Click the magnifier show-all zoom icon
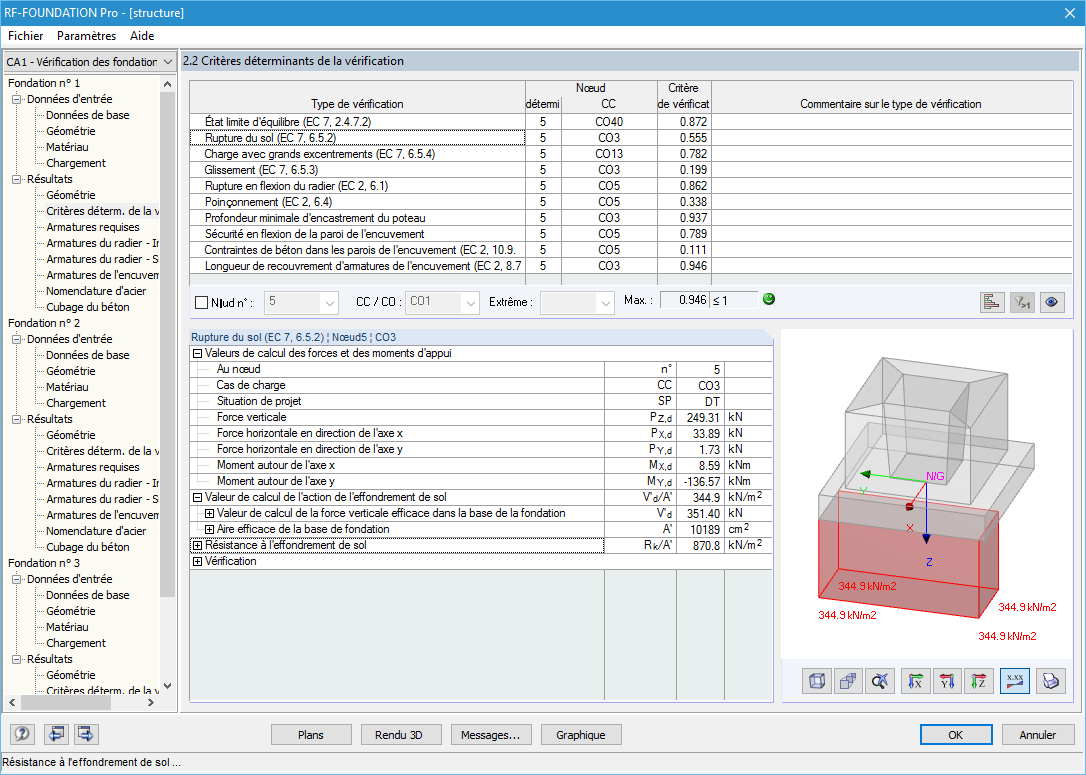This screenshot has width=1086, height=775. (x=880, y=681)
